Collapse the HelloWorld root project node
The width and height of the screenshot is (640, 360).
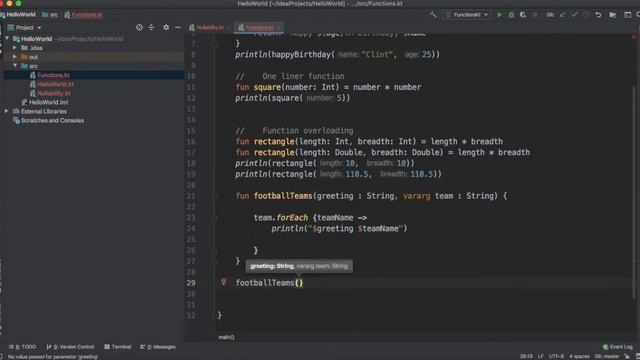(x=7, y=38)
